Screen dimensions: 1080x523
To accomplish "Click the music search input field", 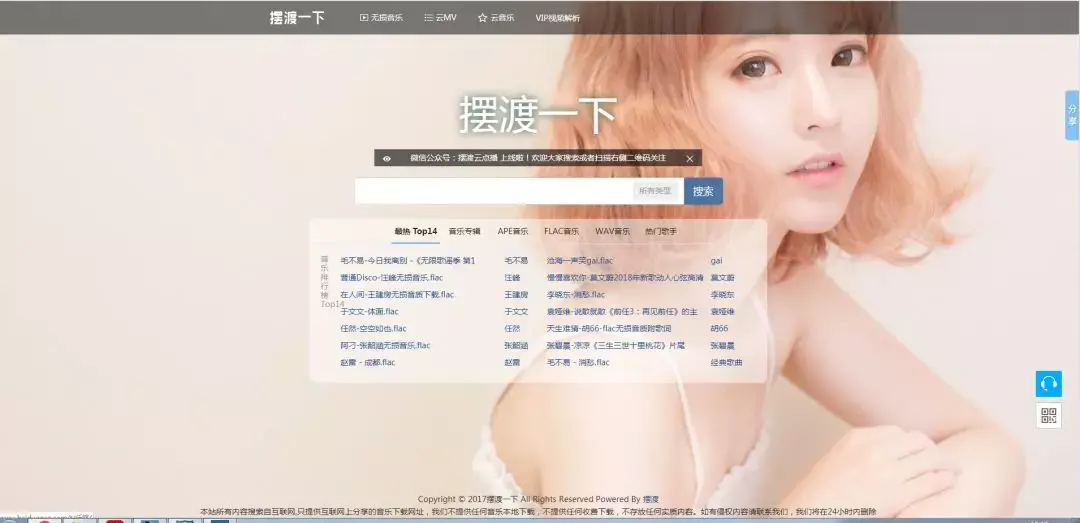I will pyautogui.click(x=493, y=191).
